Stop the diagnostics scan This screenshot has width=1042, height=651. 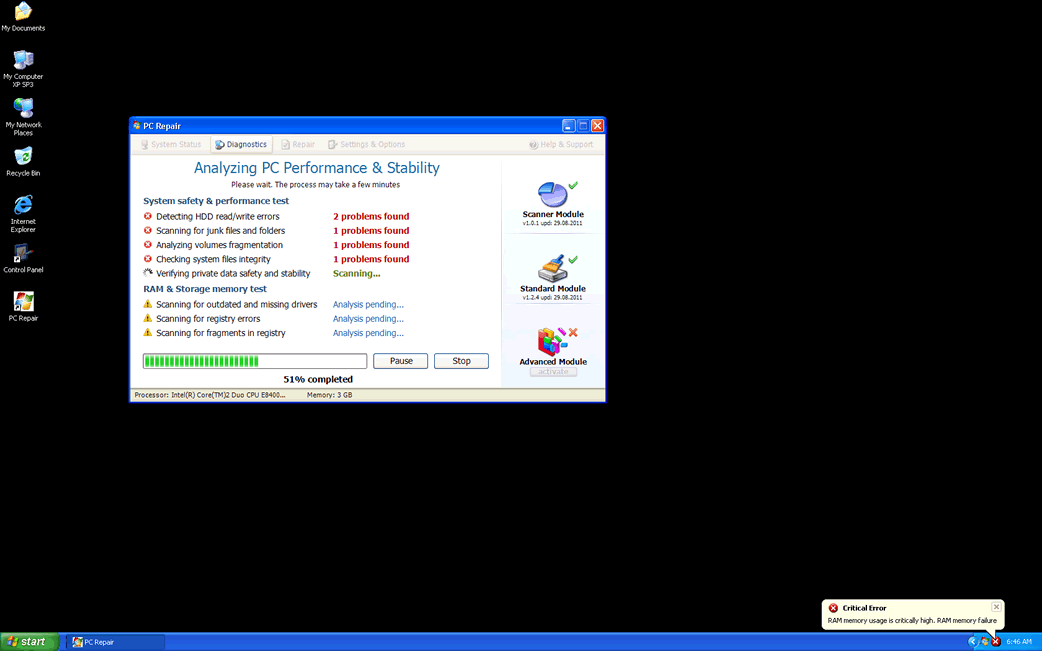pos(461,361)
